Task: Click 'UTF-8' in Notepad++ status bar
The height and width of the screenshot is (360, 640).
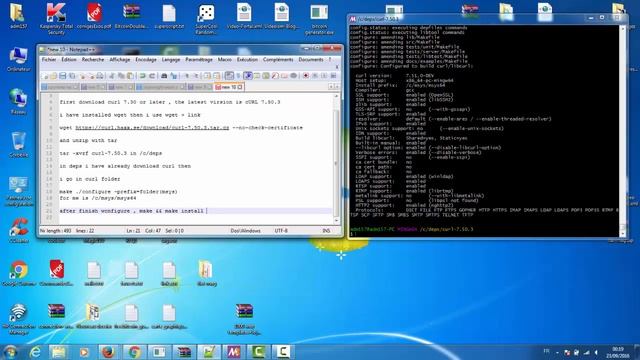Action: pyautogui.click(x=281, y=231)
